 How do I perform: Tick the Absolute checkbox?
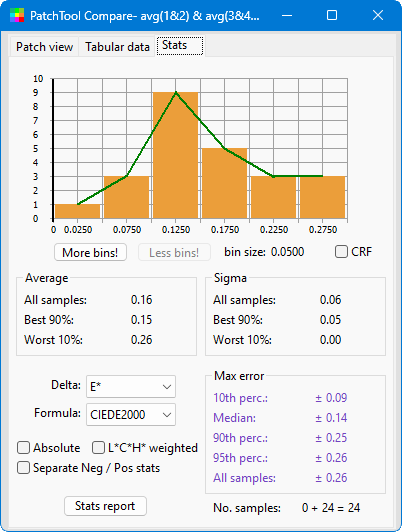(x=23, y=448)
